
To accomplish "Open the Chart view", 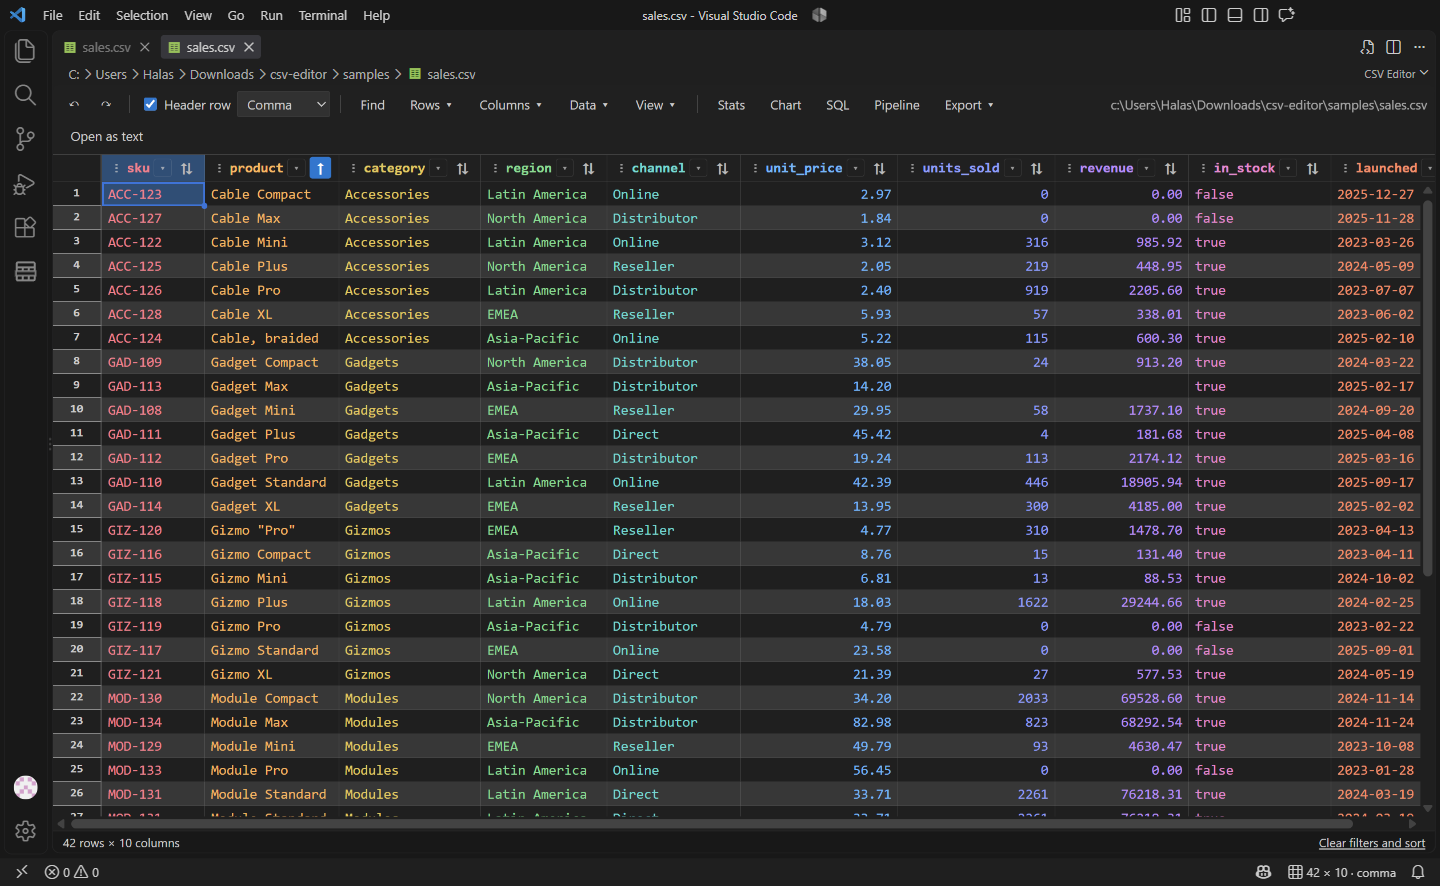I will 785,105.
